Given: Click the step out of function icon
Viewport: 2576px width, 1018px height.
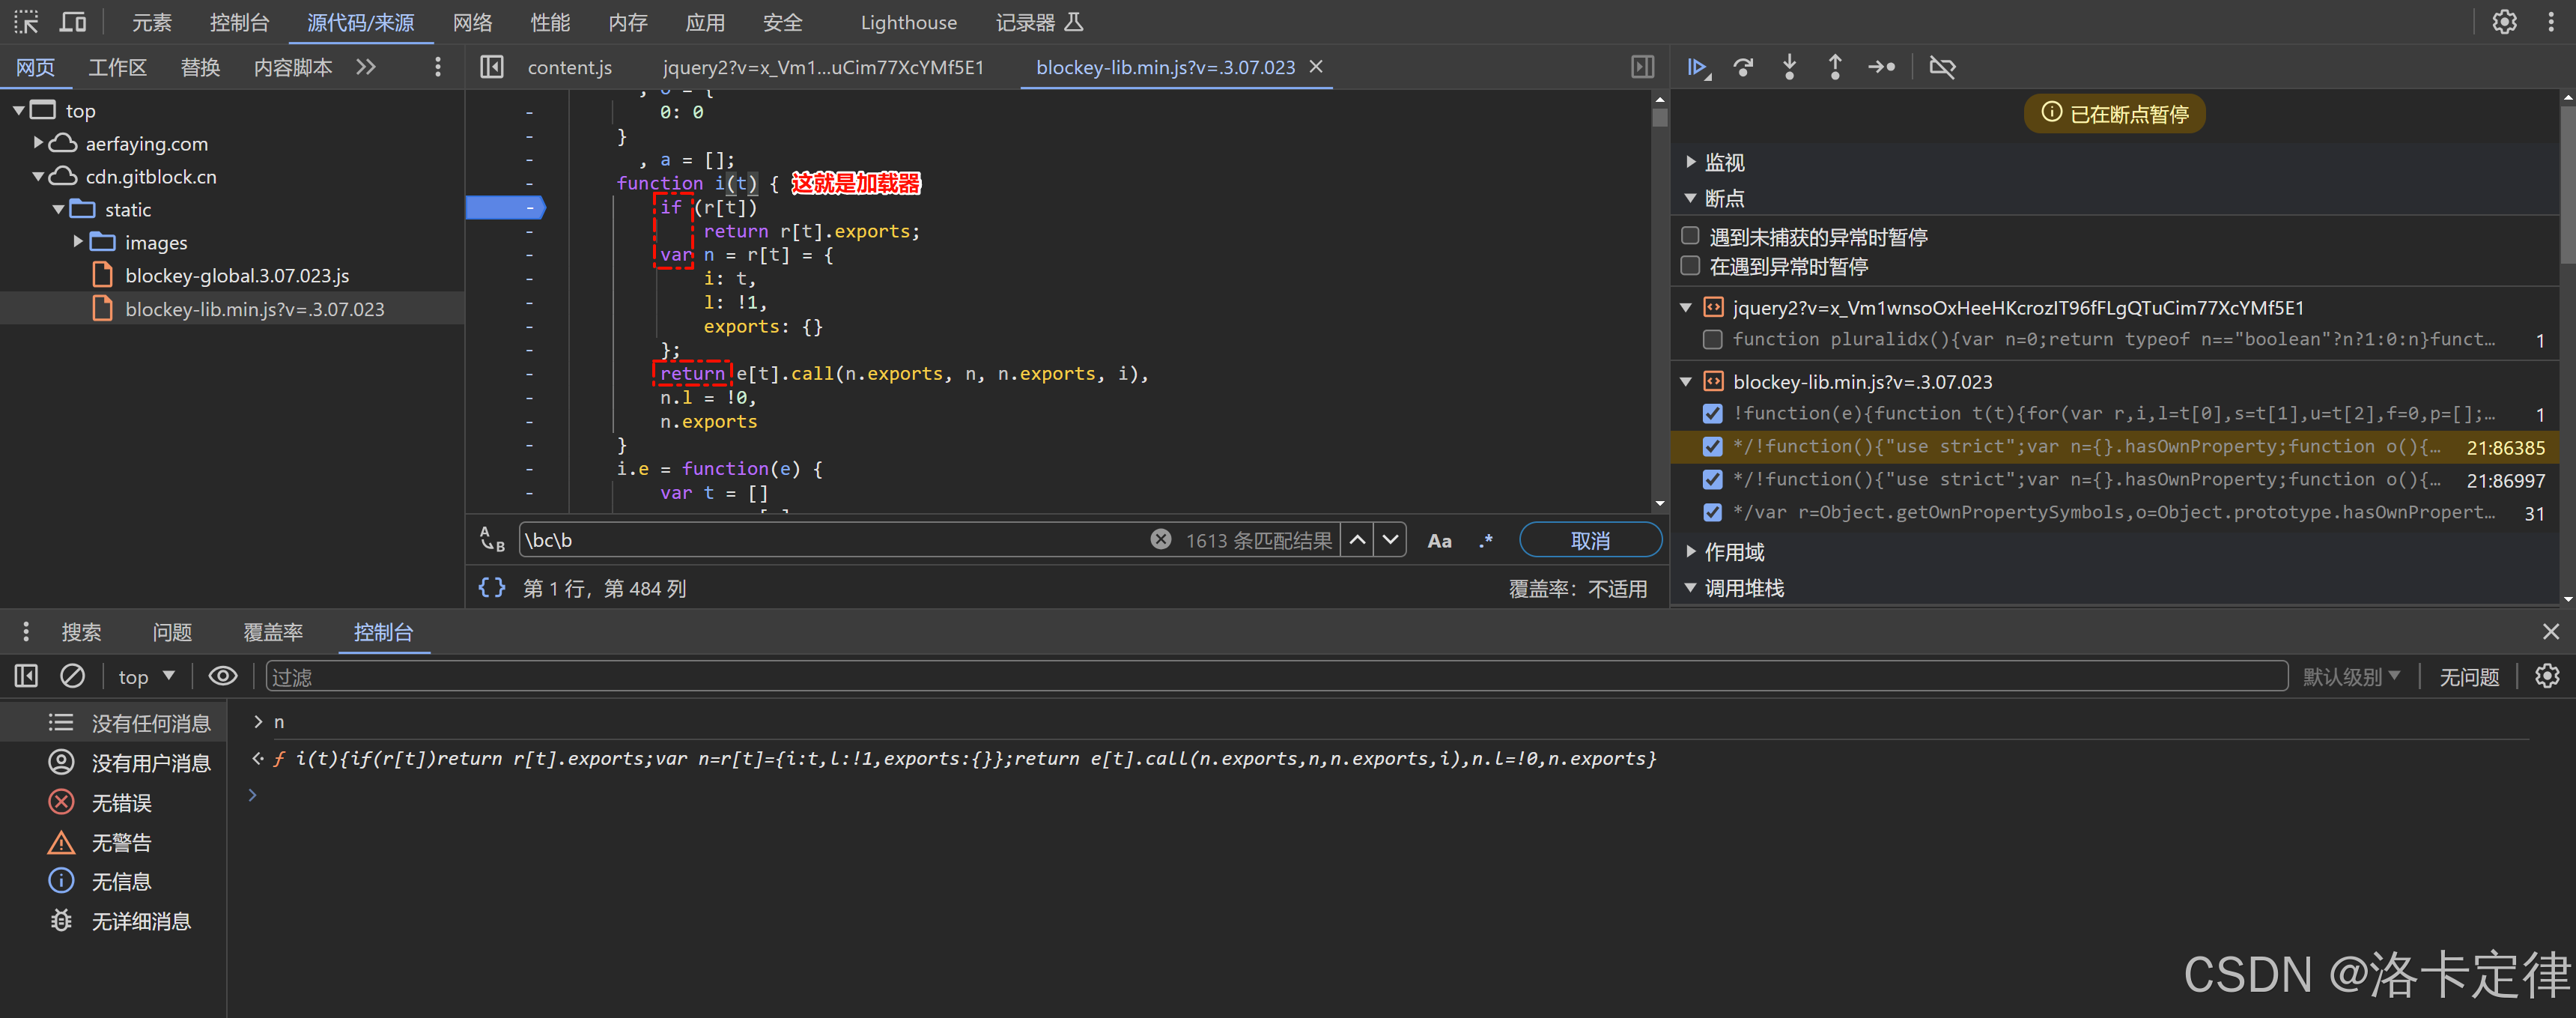Looking at the screenshot, I should click(x=1834, y=67).
